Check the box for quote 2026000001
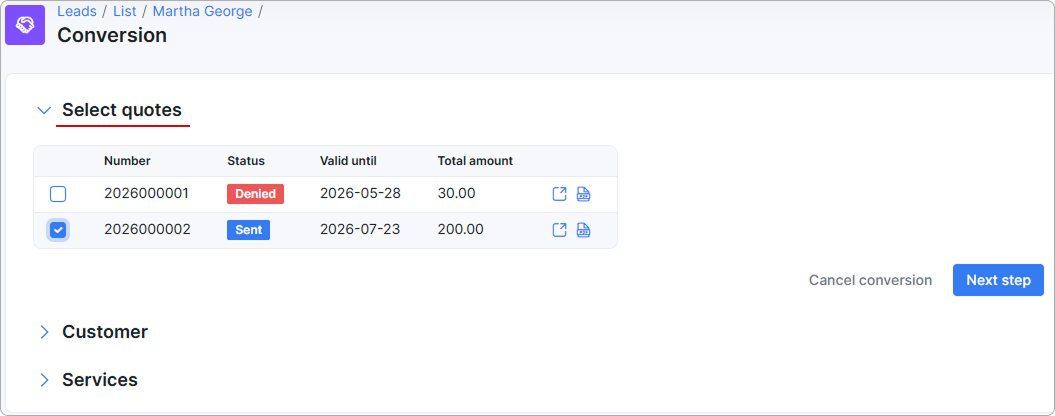 pyautogui.click(x=58, y=194)
